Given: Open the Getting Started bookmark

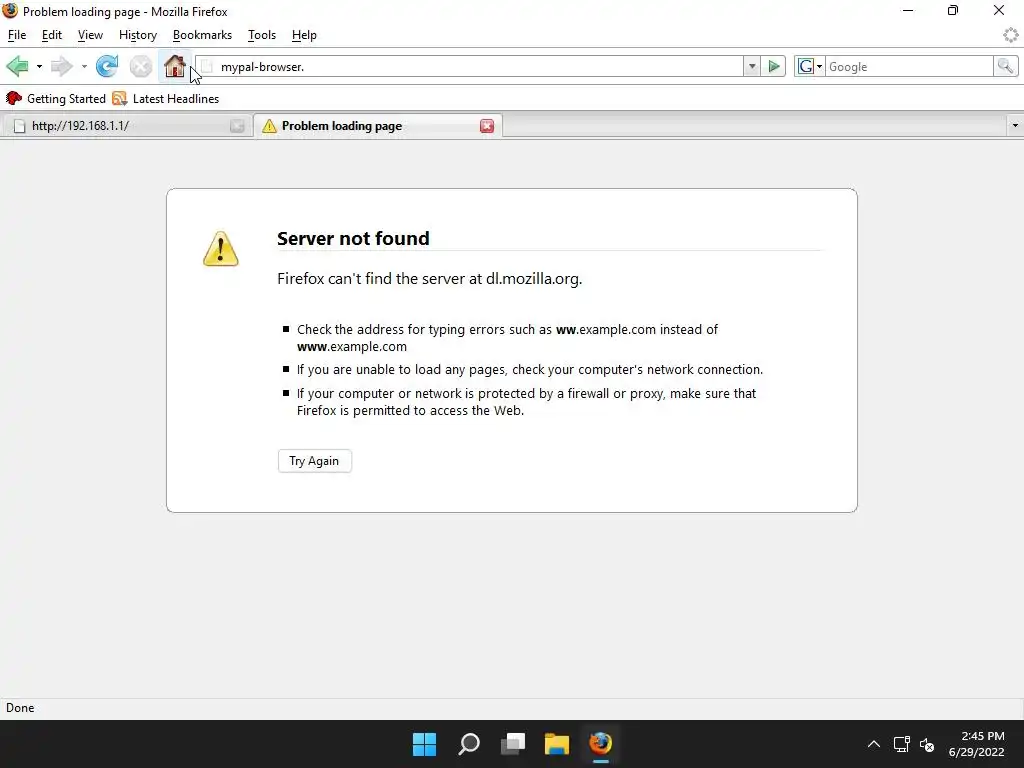Looking at the screenshot, I should point(56,99).
